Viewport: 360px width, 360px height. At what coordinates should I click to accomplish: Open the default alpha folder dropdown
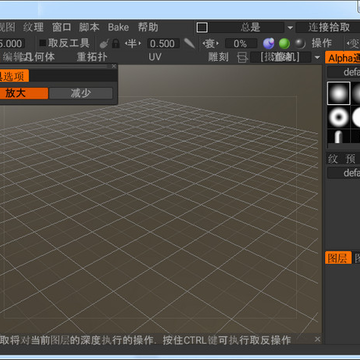344,72
